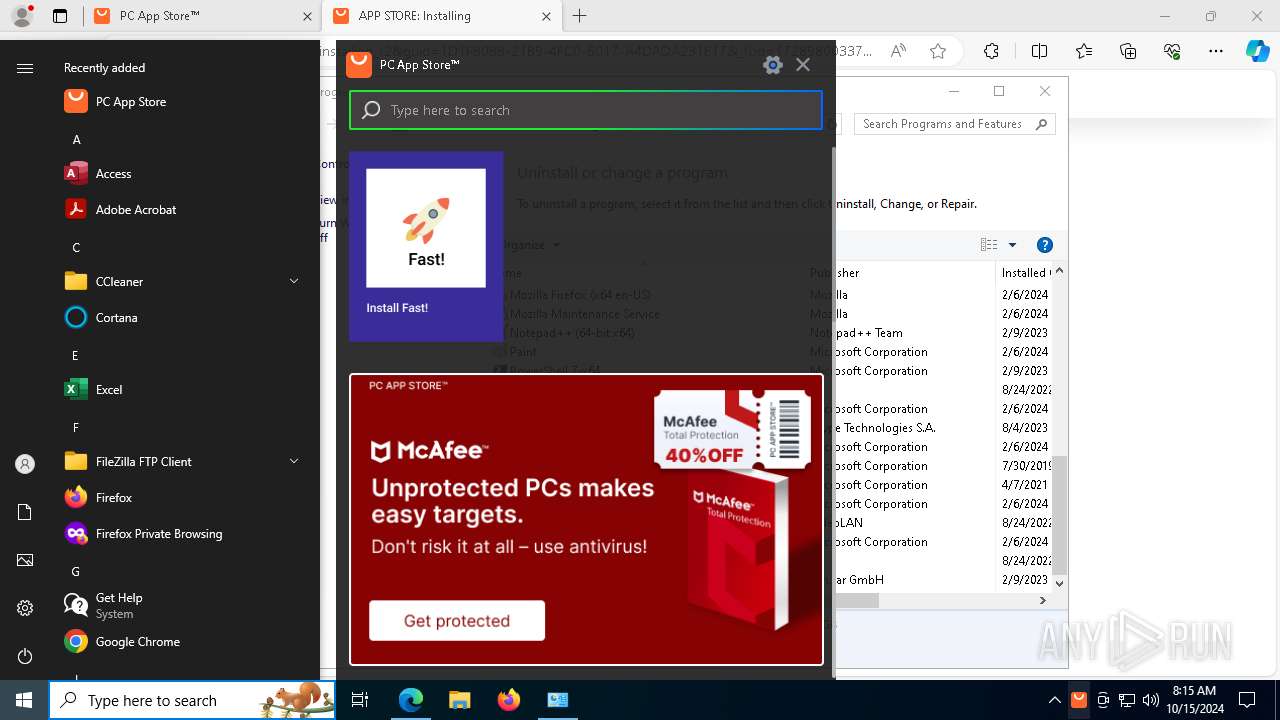Toggle Edge split screen
Screen dimensions: 1280x720
point(1039,51)
